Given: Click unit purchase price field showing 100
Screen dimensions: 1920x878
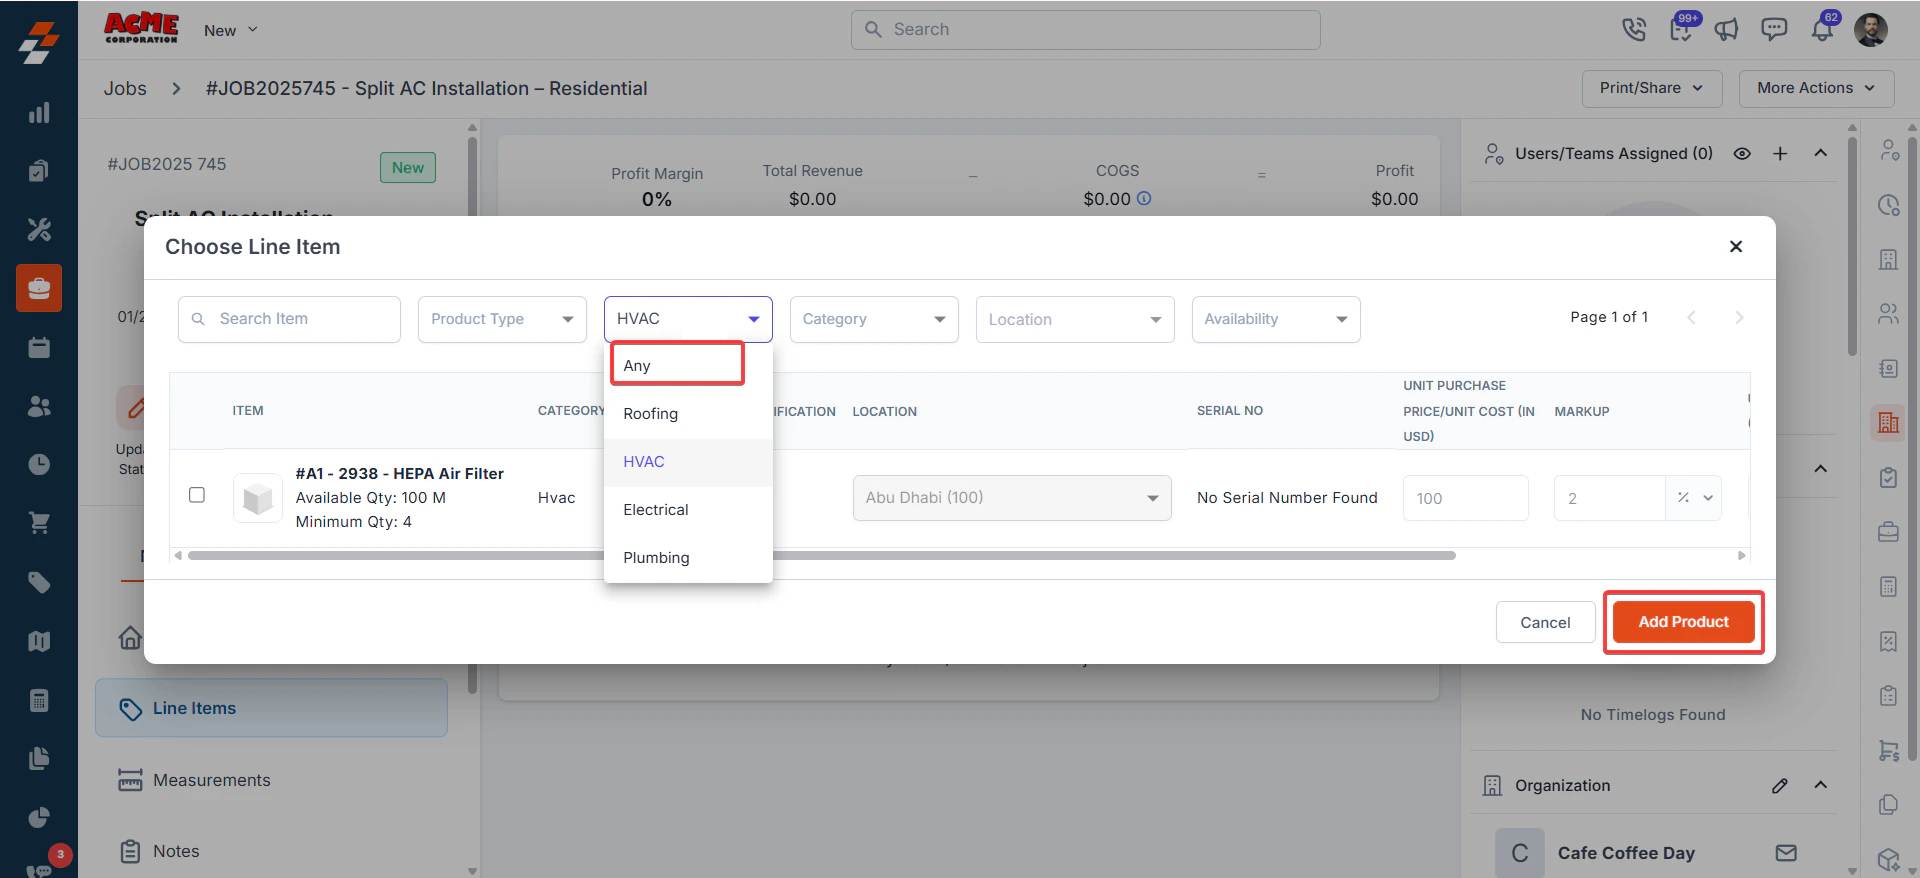Looking at the screenshot, I should tap(1465, 498).
